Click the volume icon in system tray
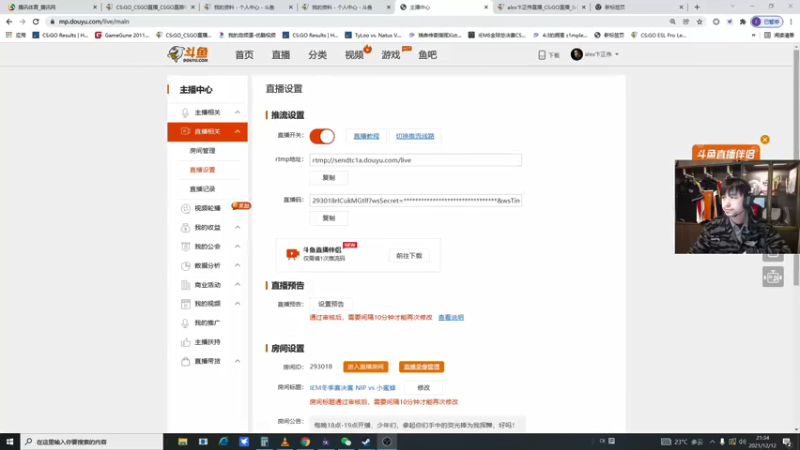Screen dimensions: 800x450 pyautogui.click(x=742, y=441)
